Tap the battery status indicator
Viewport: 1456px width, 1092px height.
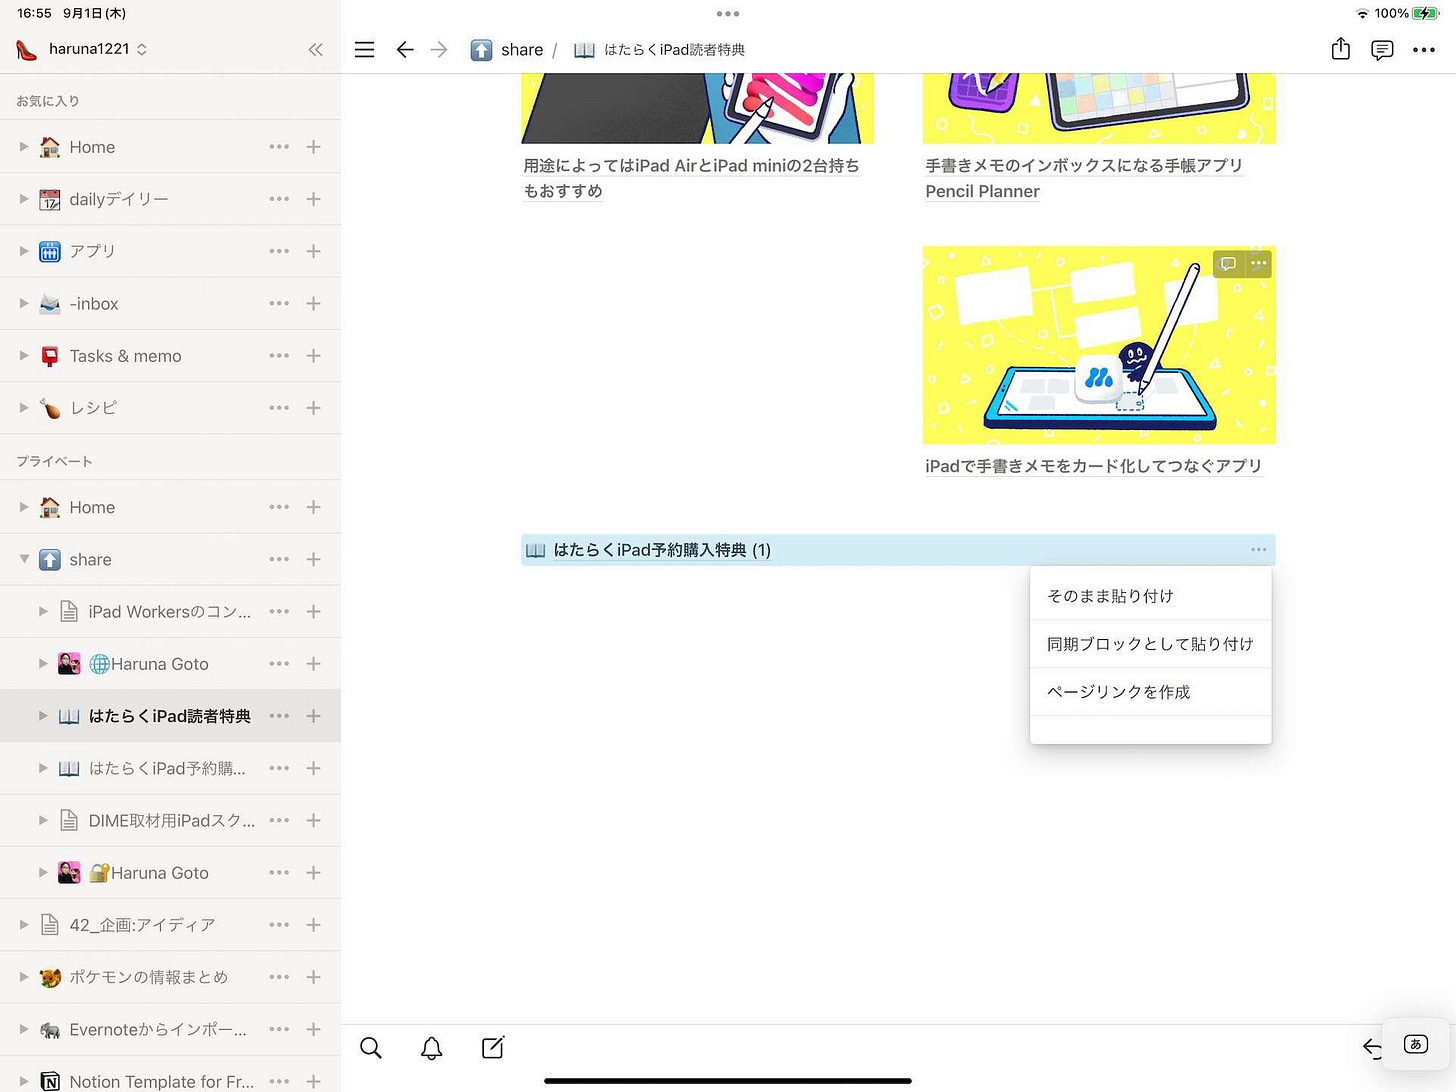click(1426, 13)
